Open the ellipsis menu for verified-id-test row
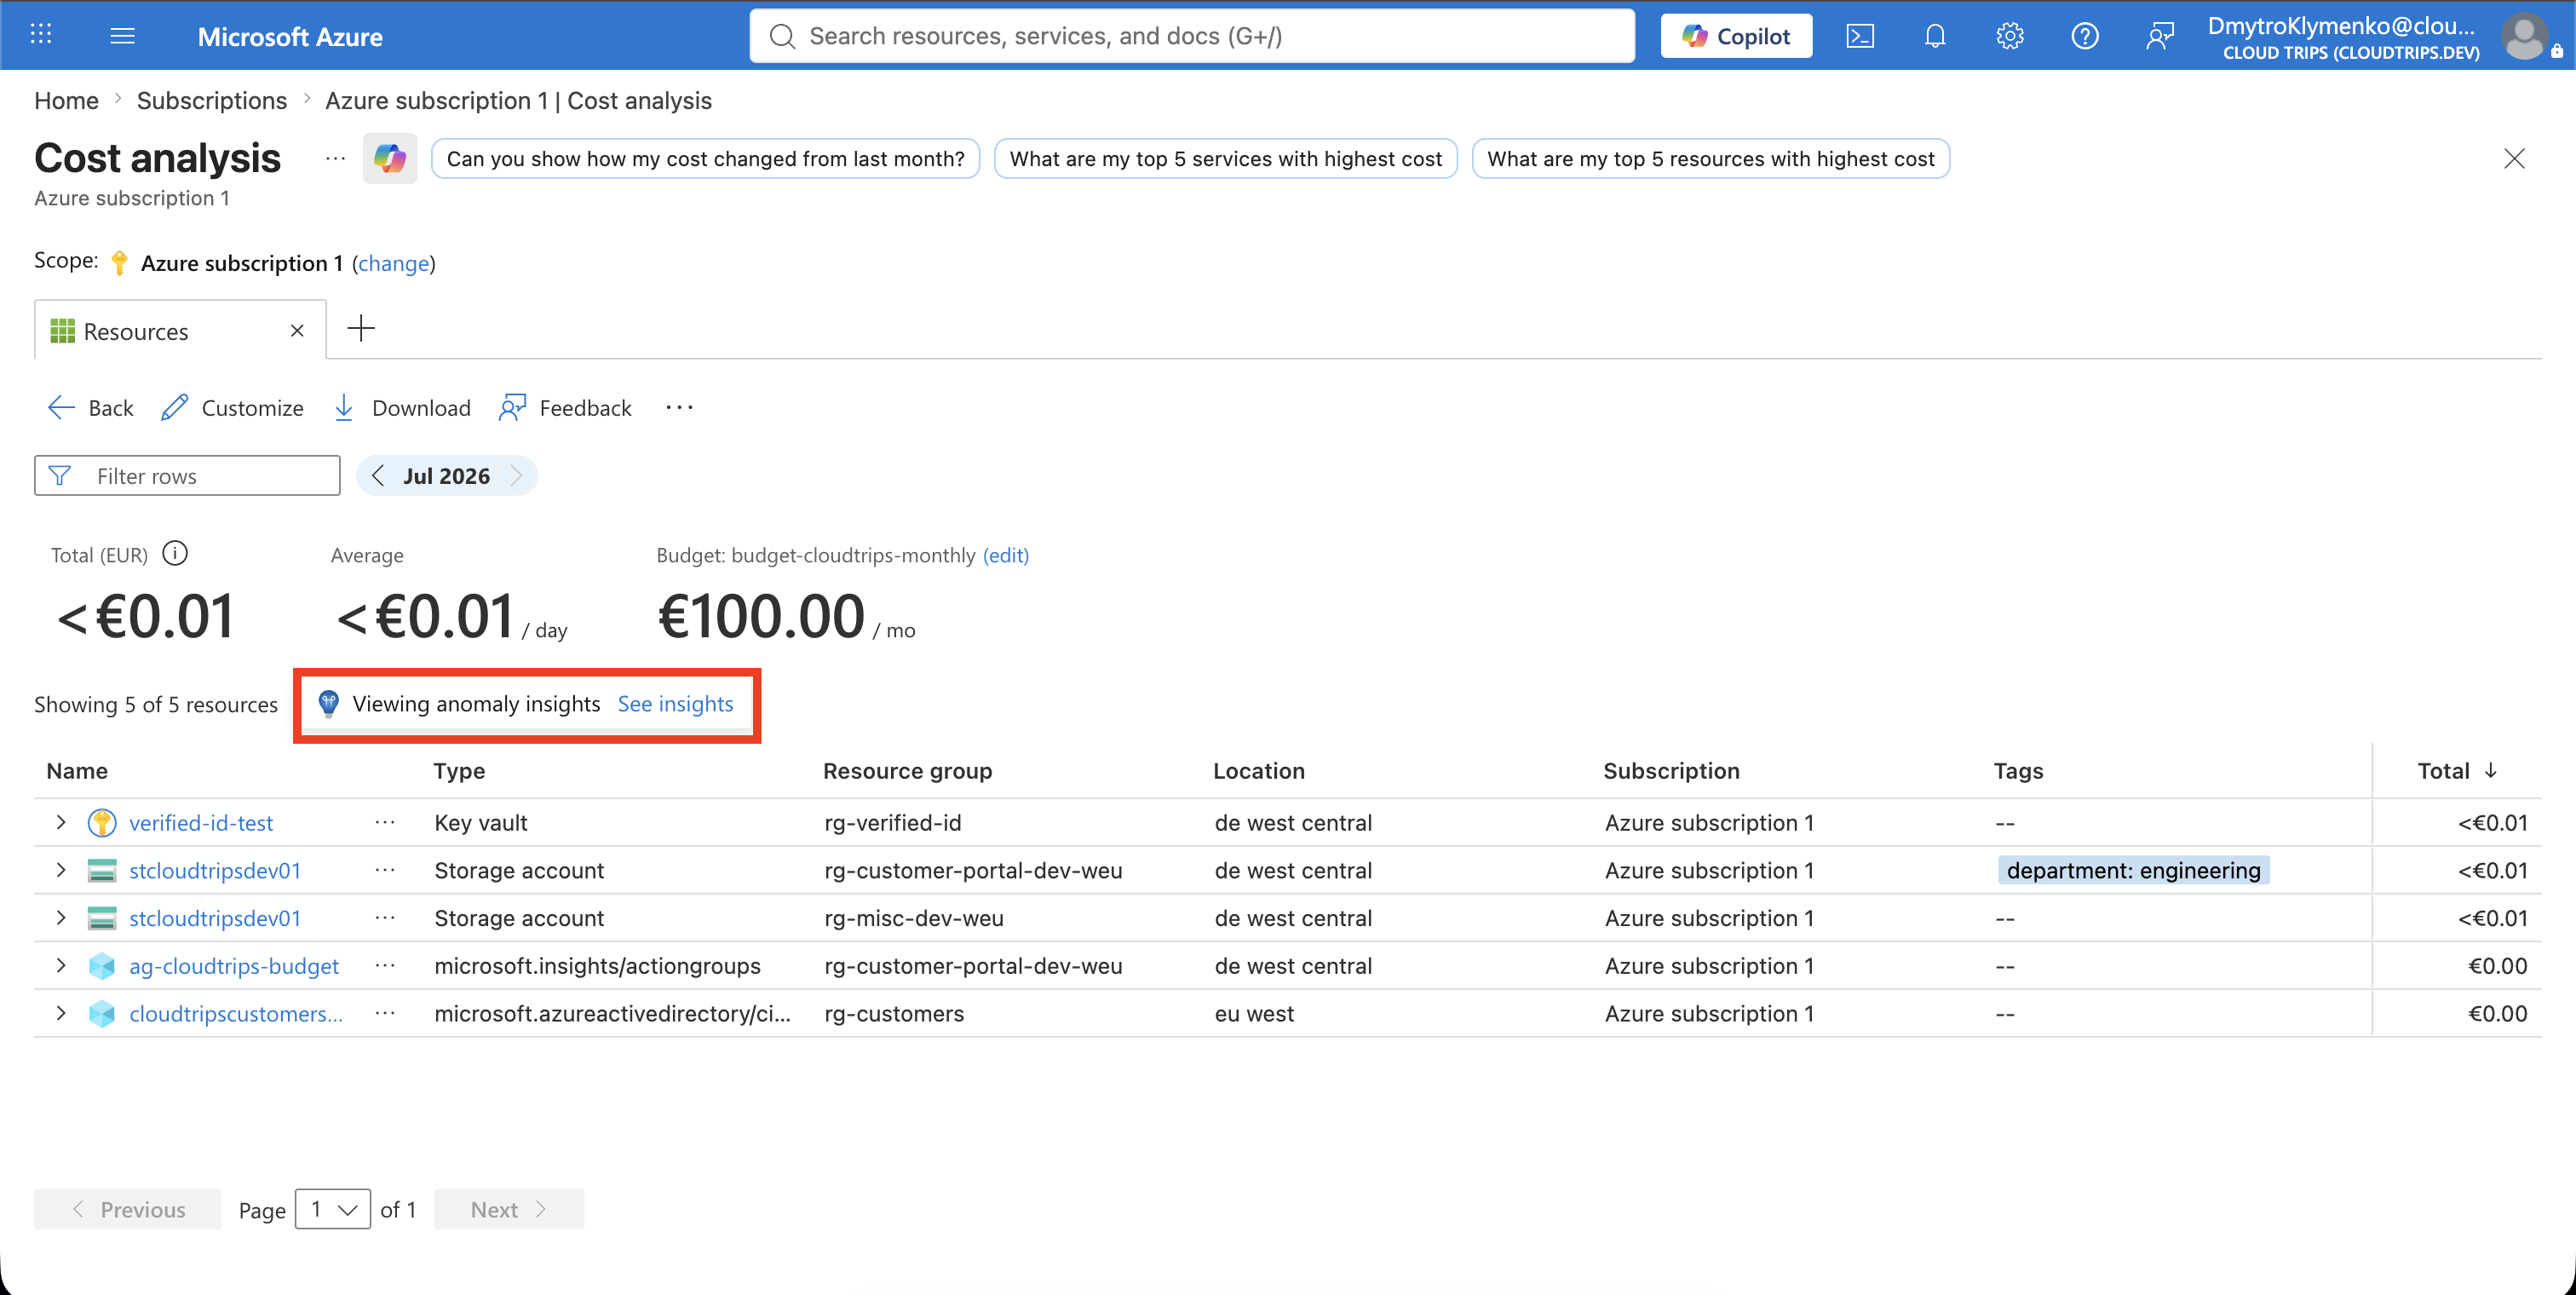2576x1295 pixels. (385, 822)
